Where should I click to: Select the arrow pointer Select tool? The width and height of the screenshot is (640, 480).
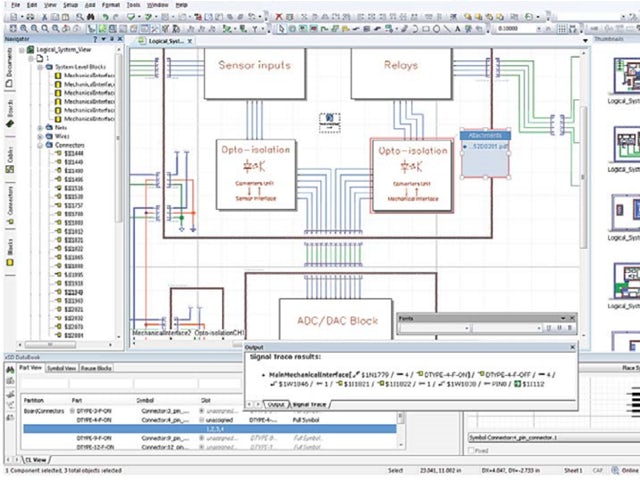coord(281,29)
